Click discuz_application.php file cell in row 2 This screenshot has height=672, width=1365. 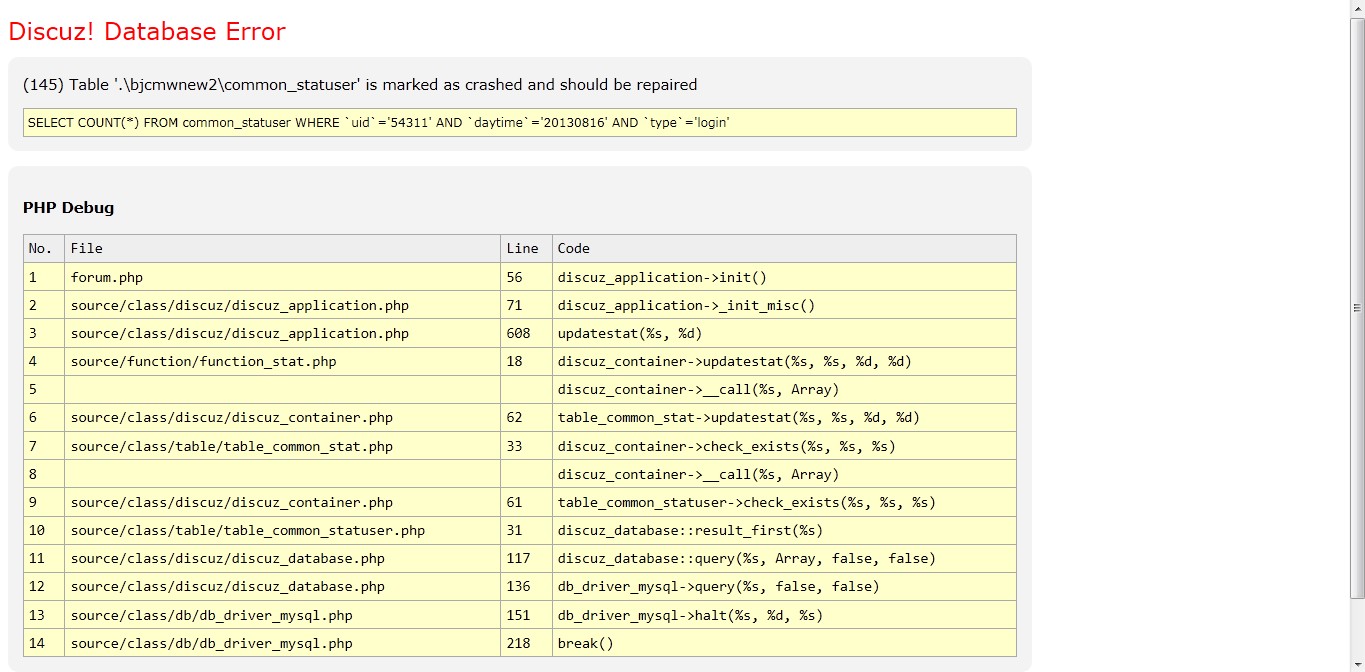click(282, 305)
